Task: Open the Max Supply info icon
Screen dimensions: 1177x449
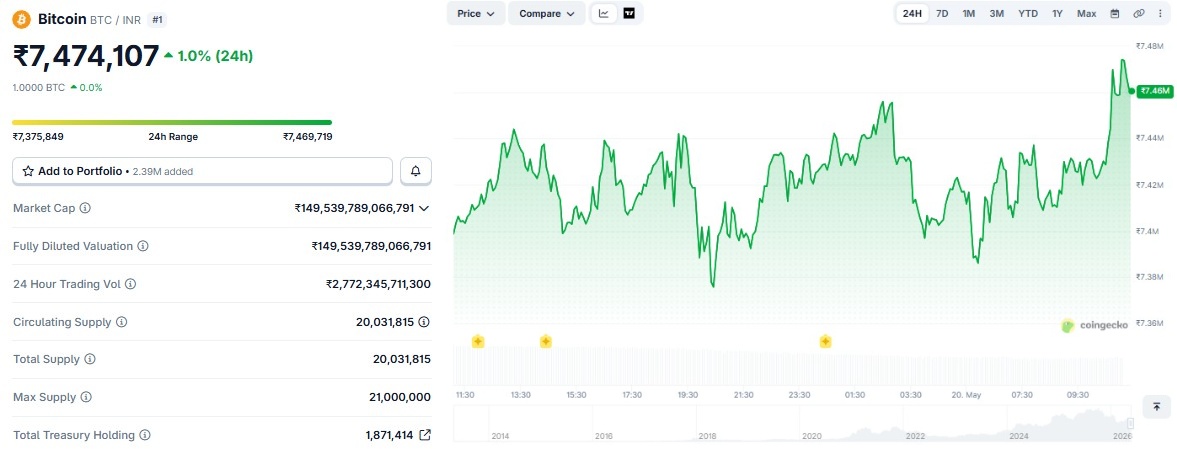Action: click(x=86, y=397)
